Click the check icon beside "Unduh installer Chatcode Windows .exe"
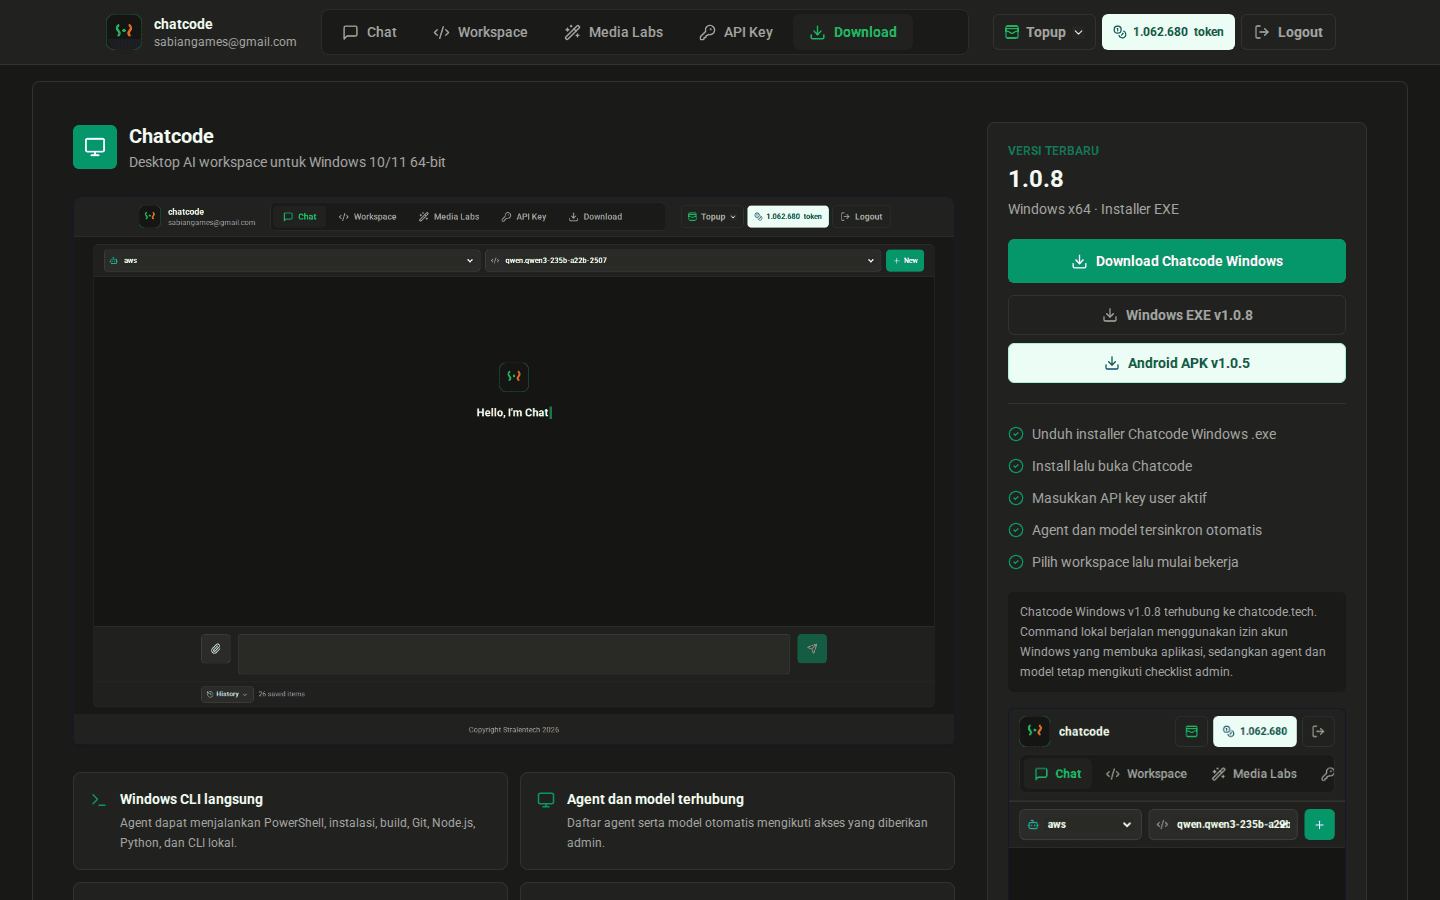The height and width of the screenshot is (900, 1440). click(1016, 434)
